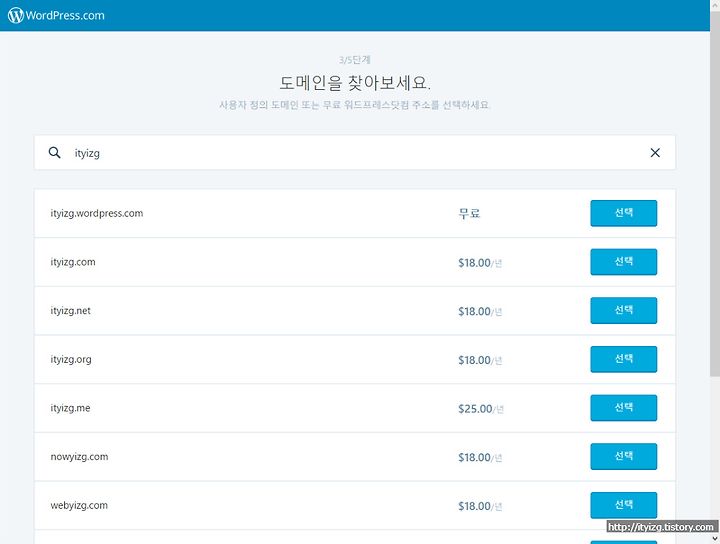Click the 3/5단계 step indicator
The width and height of the screenshot is (720, 544).
point(354,60)
